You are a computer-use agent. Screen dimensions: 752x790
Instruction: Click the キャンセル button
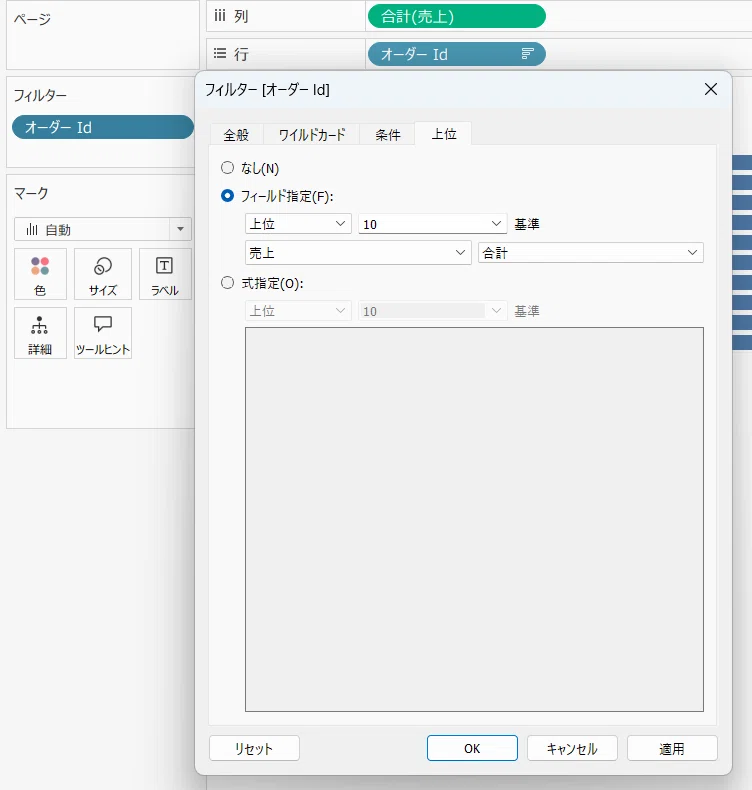click(x=572, y=748)
